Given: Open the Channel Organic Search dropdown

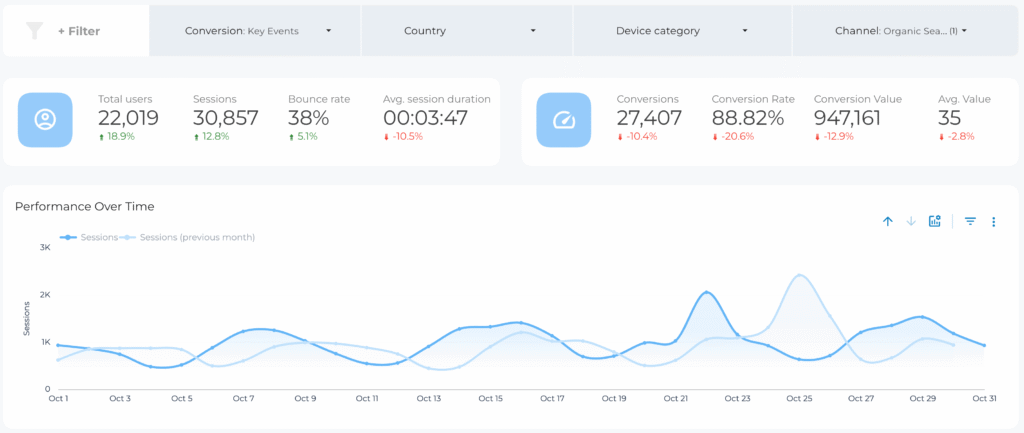Looking at the screenshot, I should pyautogui.click(x=906, y=31).
